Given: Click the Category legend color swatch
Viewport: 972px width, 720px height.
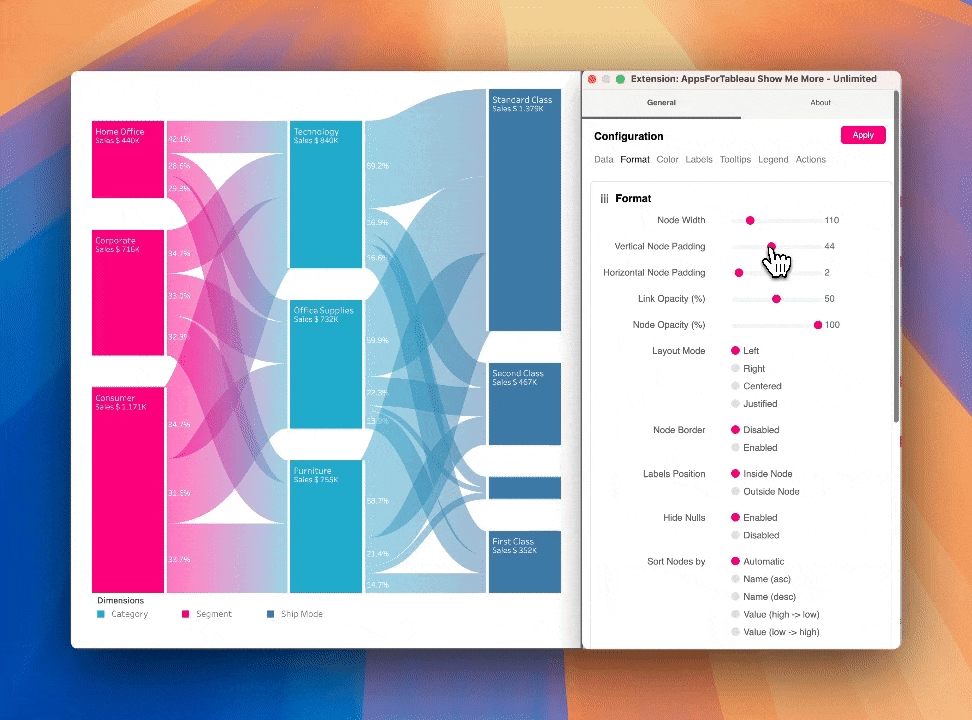Looking at the screenshot, I should (101, 614).
